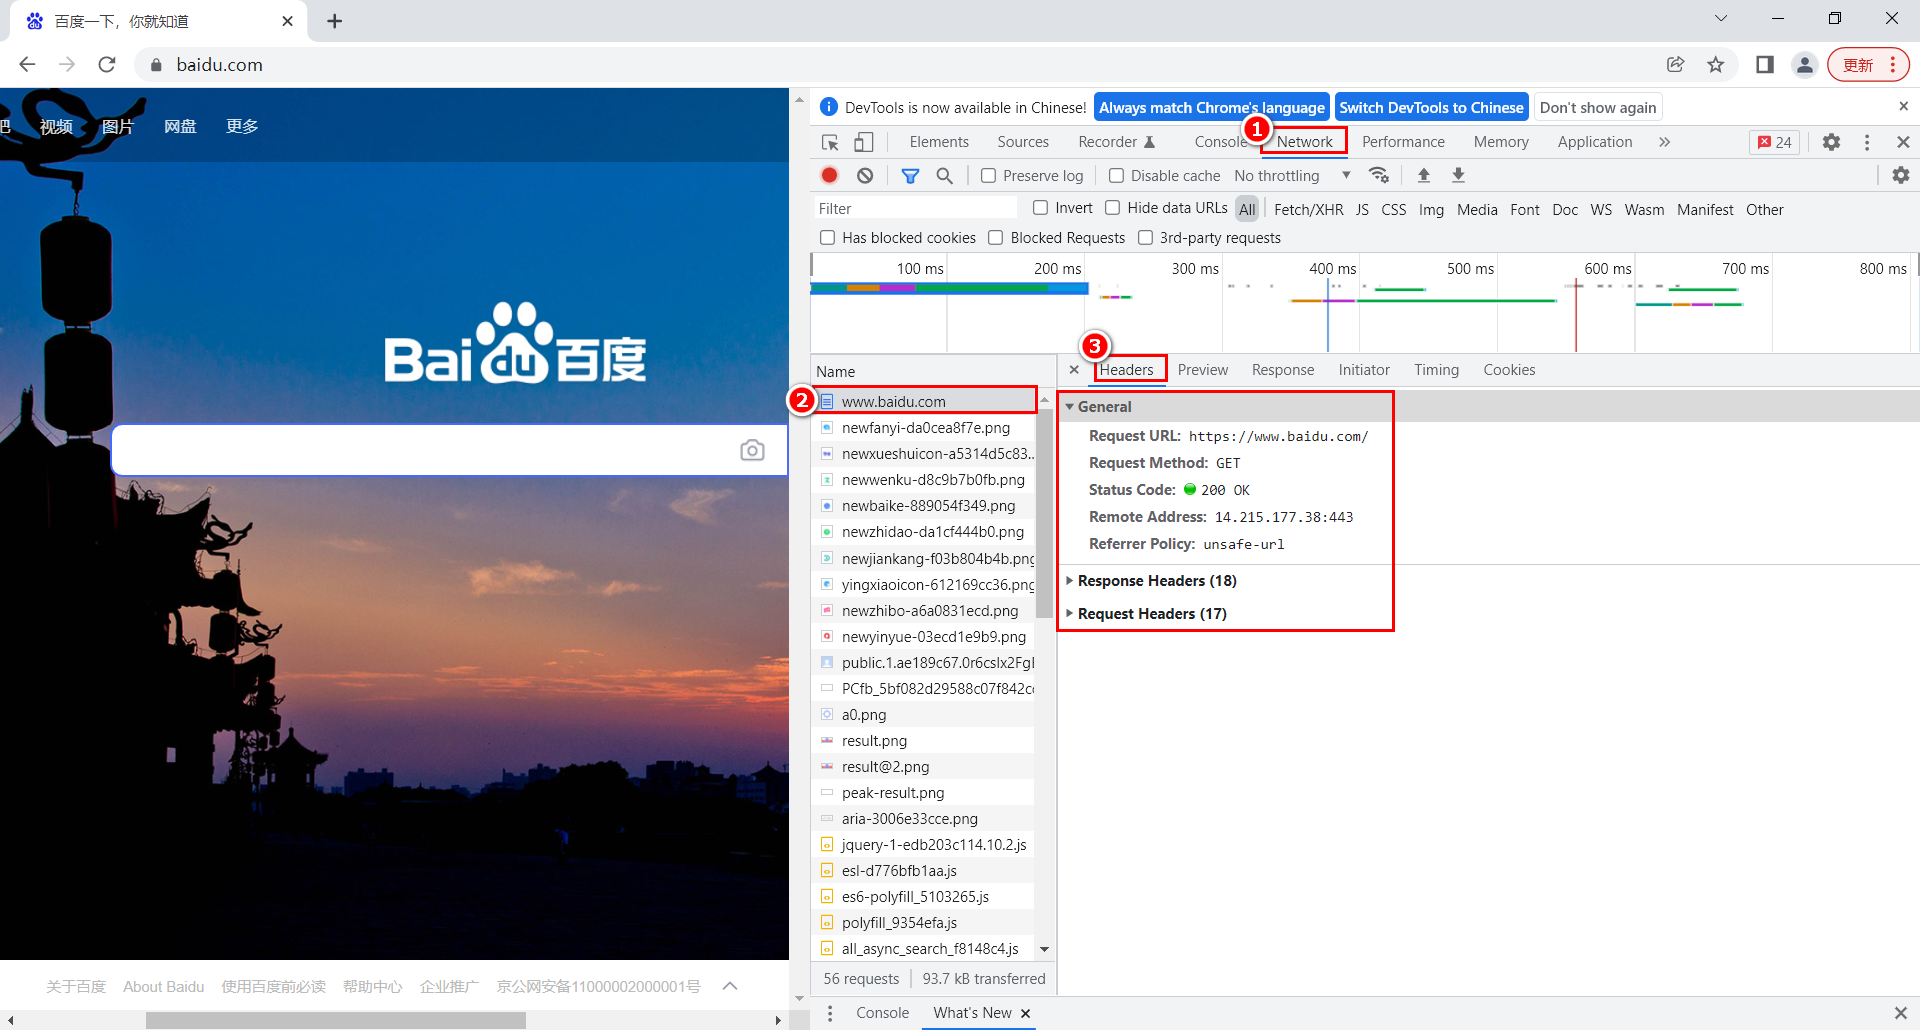This screenshot has height=1030, width=1920.
Task: Open the Performance tab
Action: coord(1403,142)
